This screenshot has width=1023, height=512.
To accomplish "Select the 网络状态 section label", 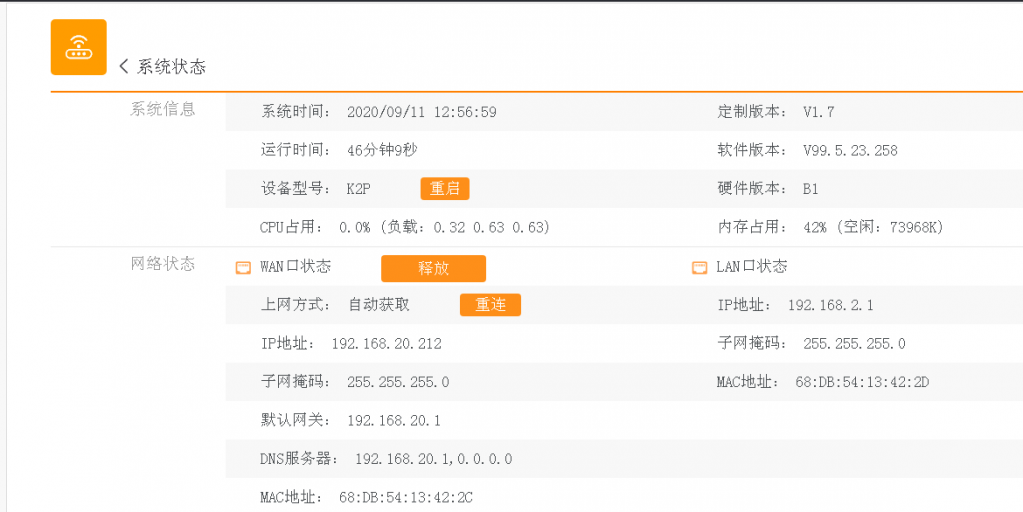I will 162,264.
